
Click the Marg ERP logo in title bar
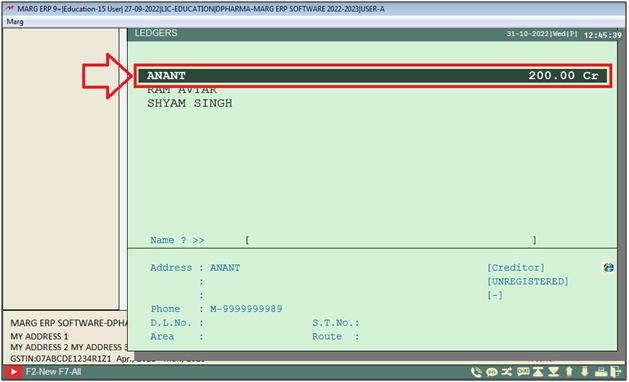click(x=9, y=8)
